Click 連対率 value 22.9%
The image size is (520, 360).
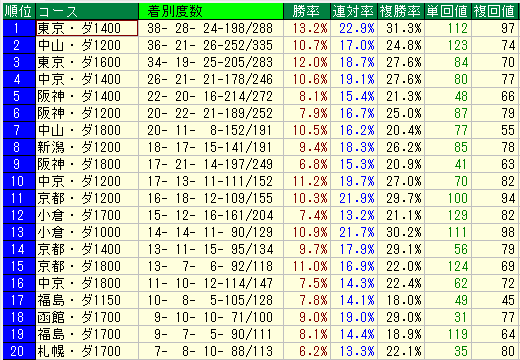point(354,28)
